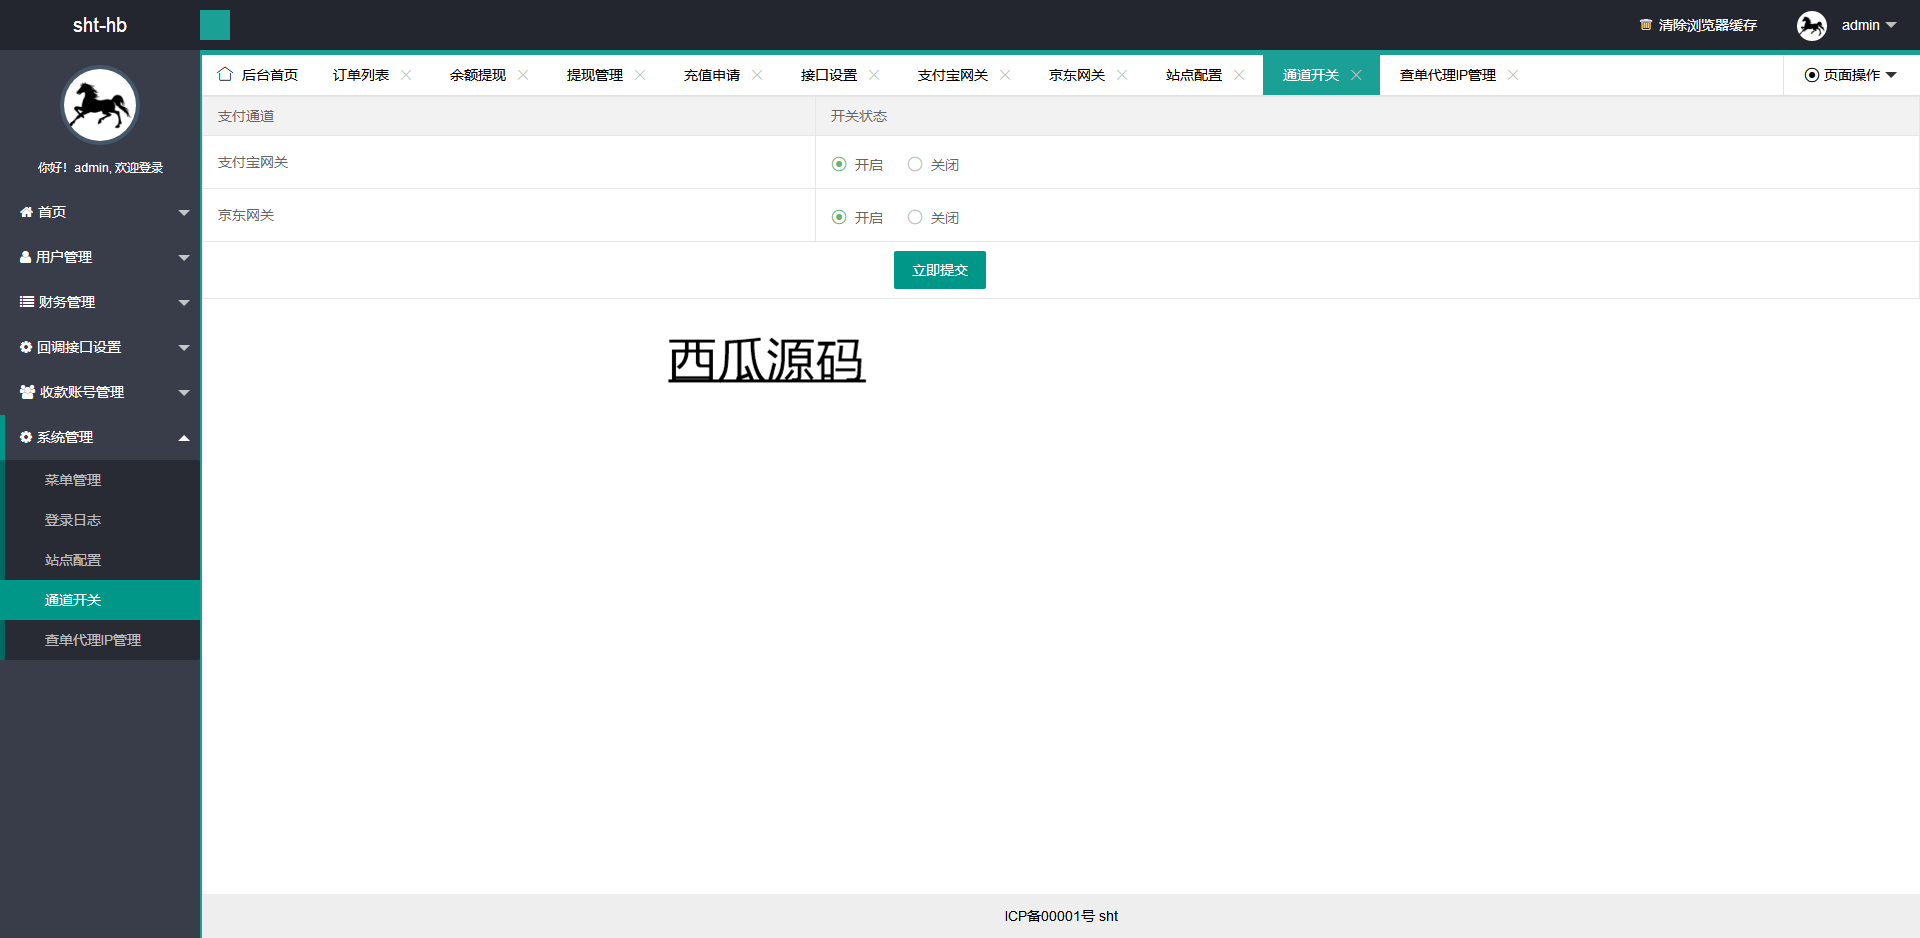
Task: Close the 接口设置 tab
Action: tap(874, 75)
